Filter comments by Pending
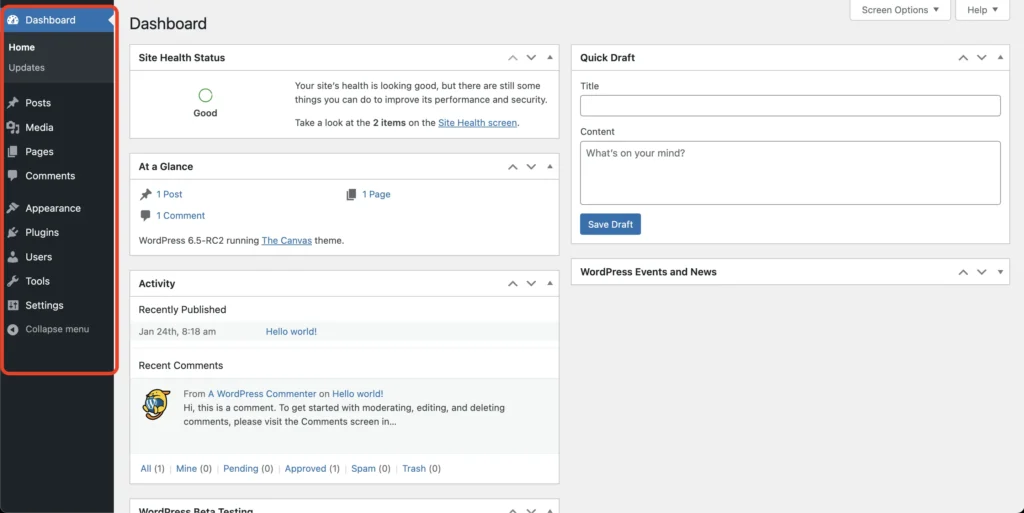1024x513 pixels. (x=240, y=468)
